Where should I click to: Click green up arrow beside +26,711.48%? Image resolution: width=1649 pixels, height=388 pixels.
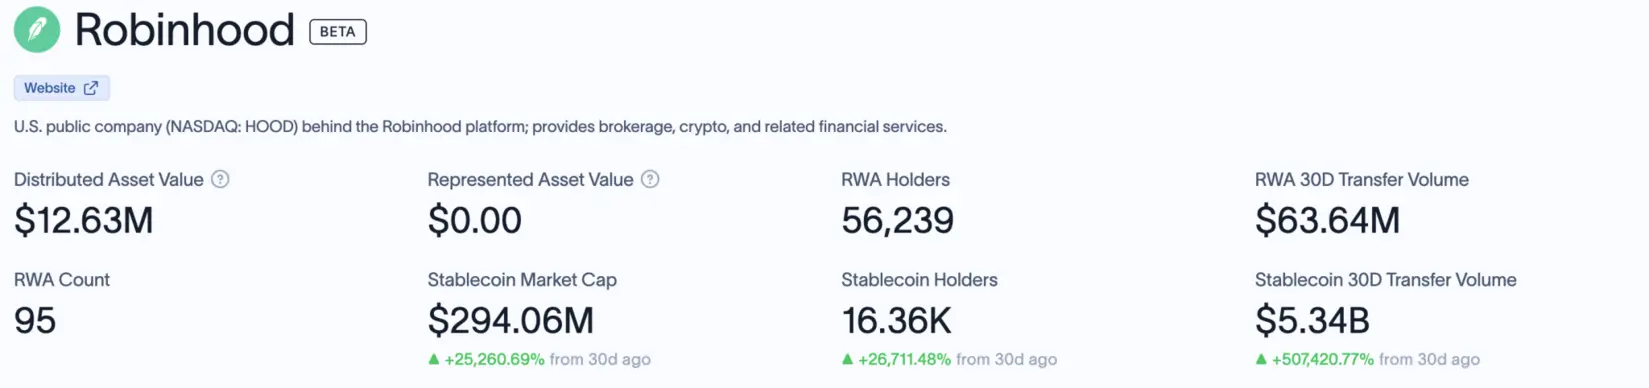pos(847,359)
